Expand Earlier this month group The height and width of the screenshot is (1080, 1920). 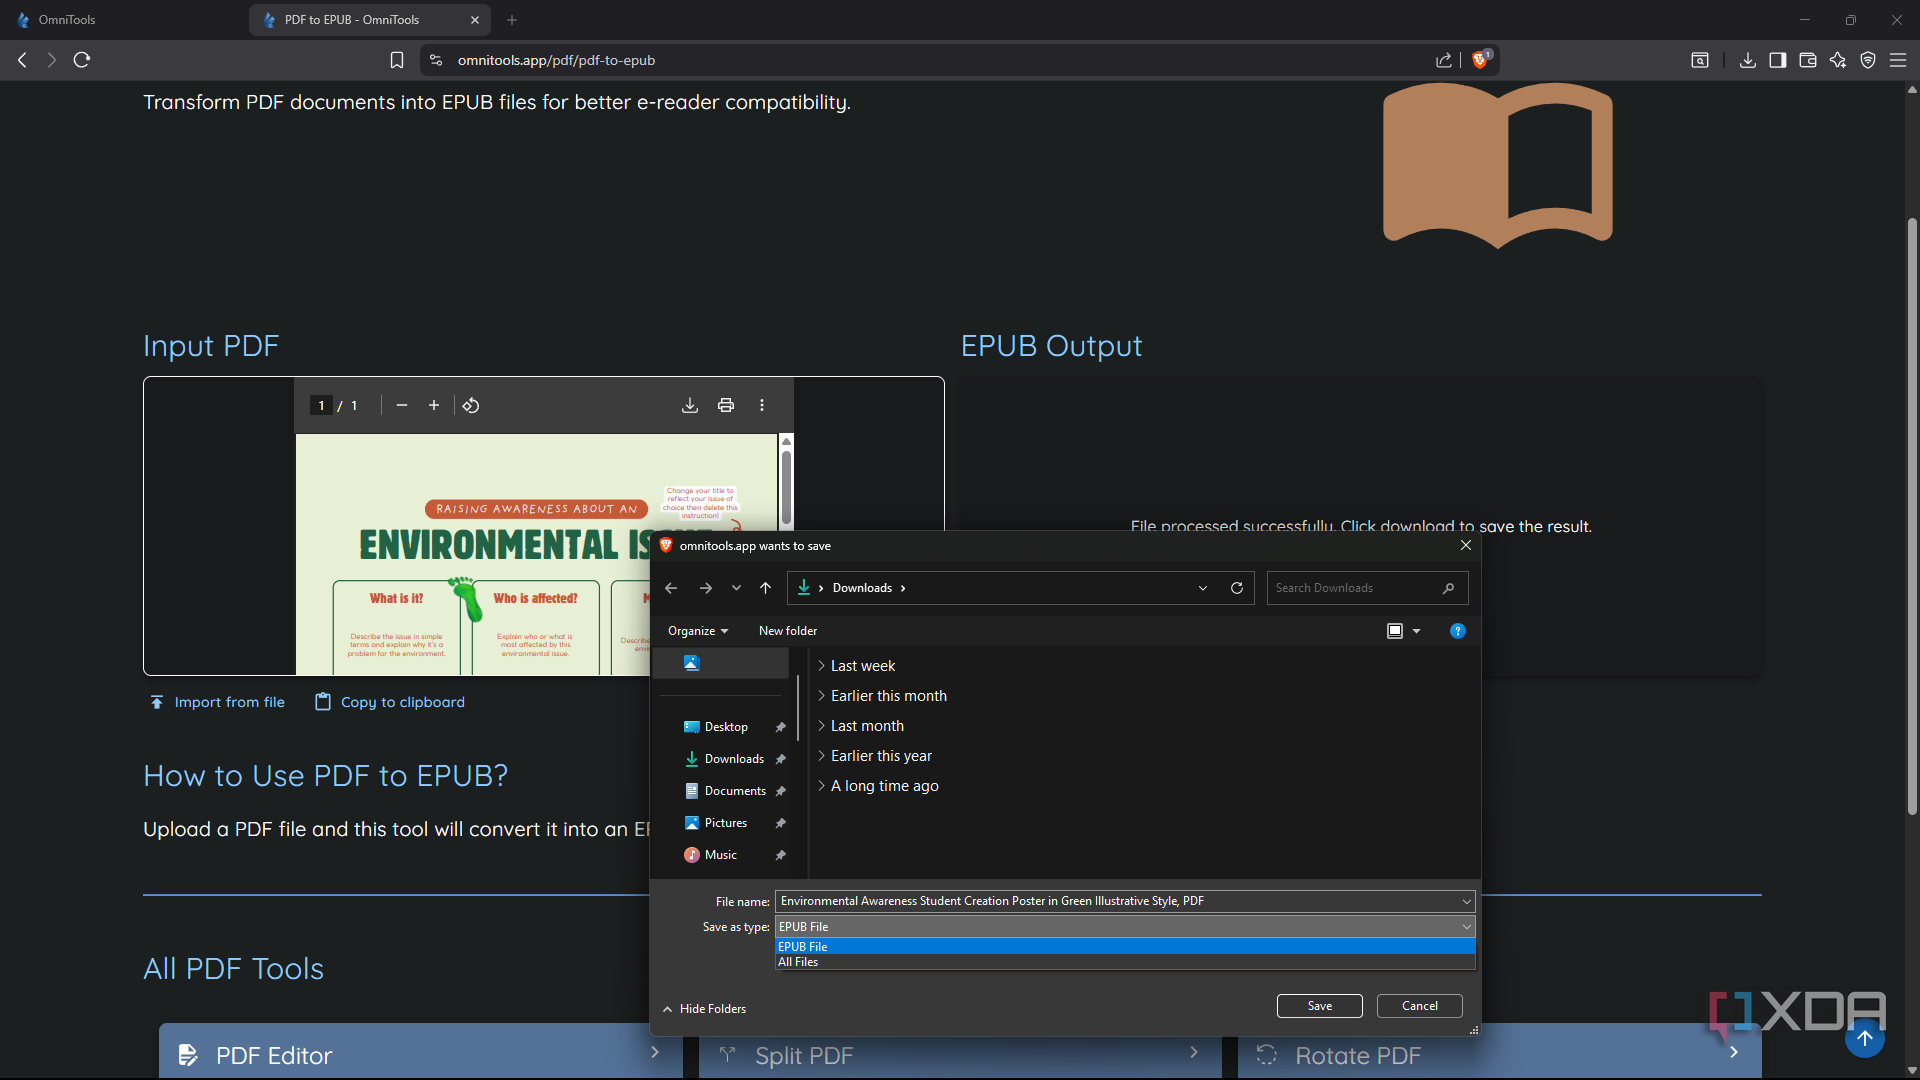coord(822,696)
